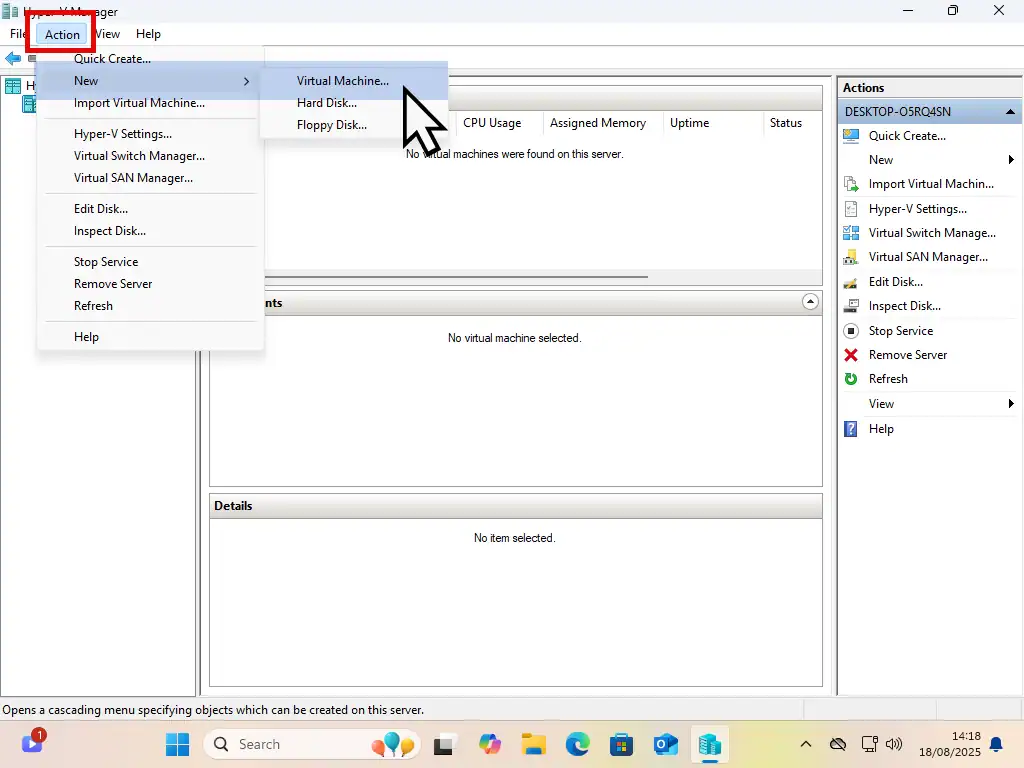Click the Virtual Switch Manager icon in Actions pane
The width and height of the screenshot is (1024, 768).
(x=851, y=233)
